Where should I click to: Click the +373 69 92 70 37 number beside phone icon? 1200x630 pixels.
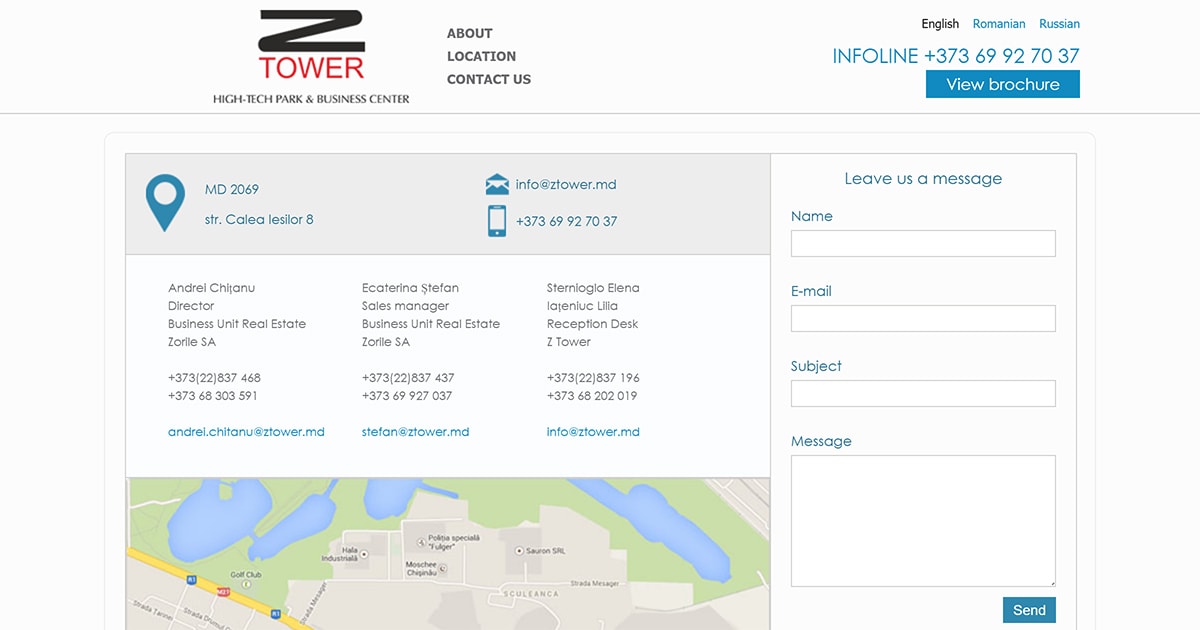pyautogui.click(x=566, y=221)
